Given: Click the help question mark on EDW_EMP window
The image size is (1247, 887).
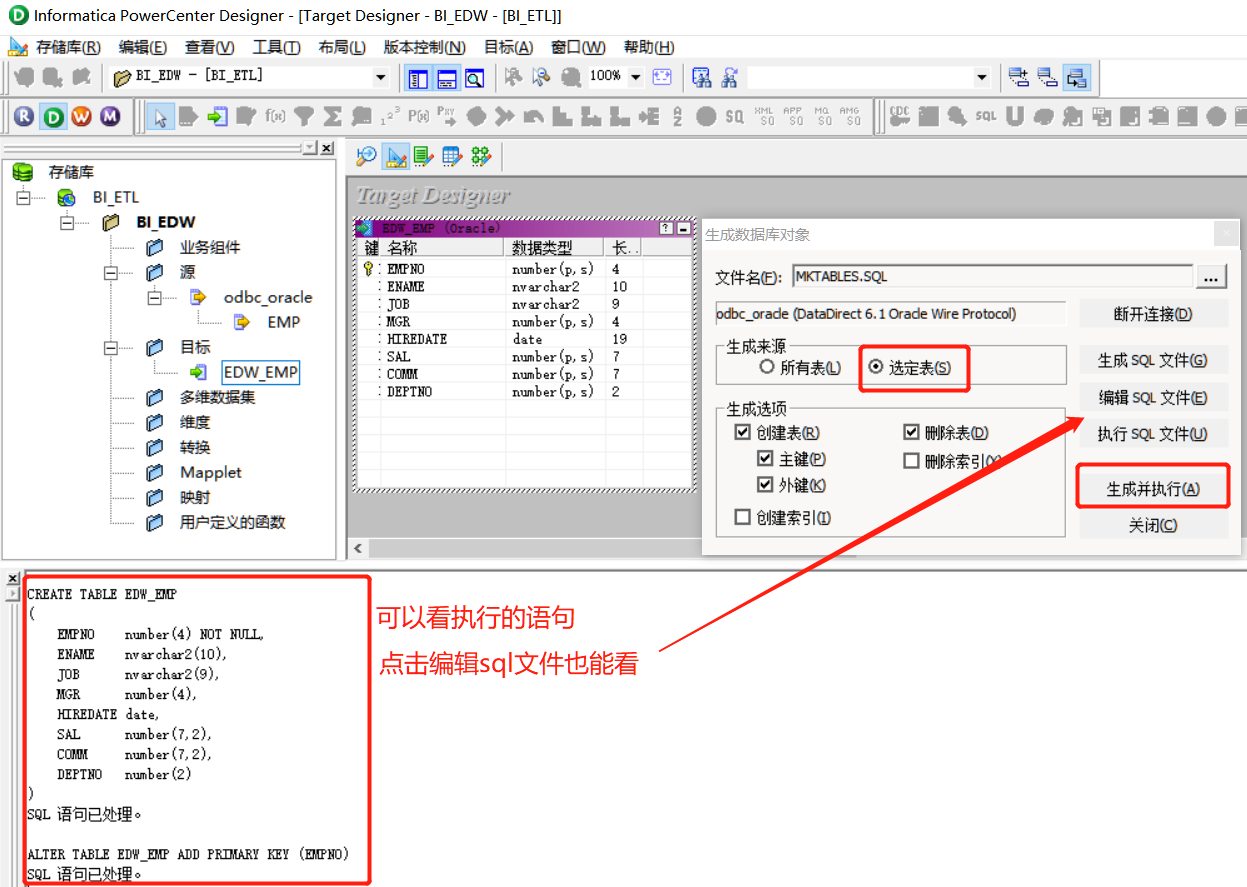Looking at the screenshot, I should 668,228.
